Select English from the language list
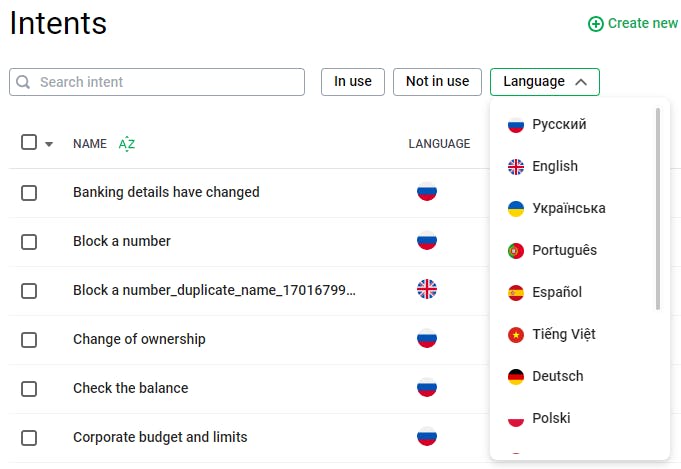 (x=555, y=166)
